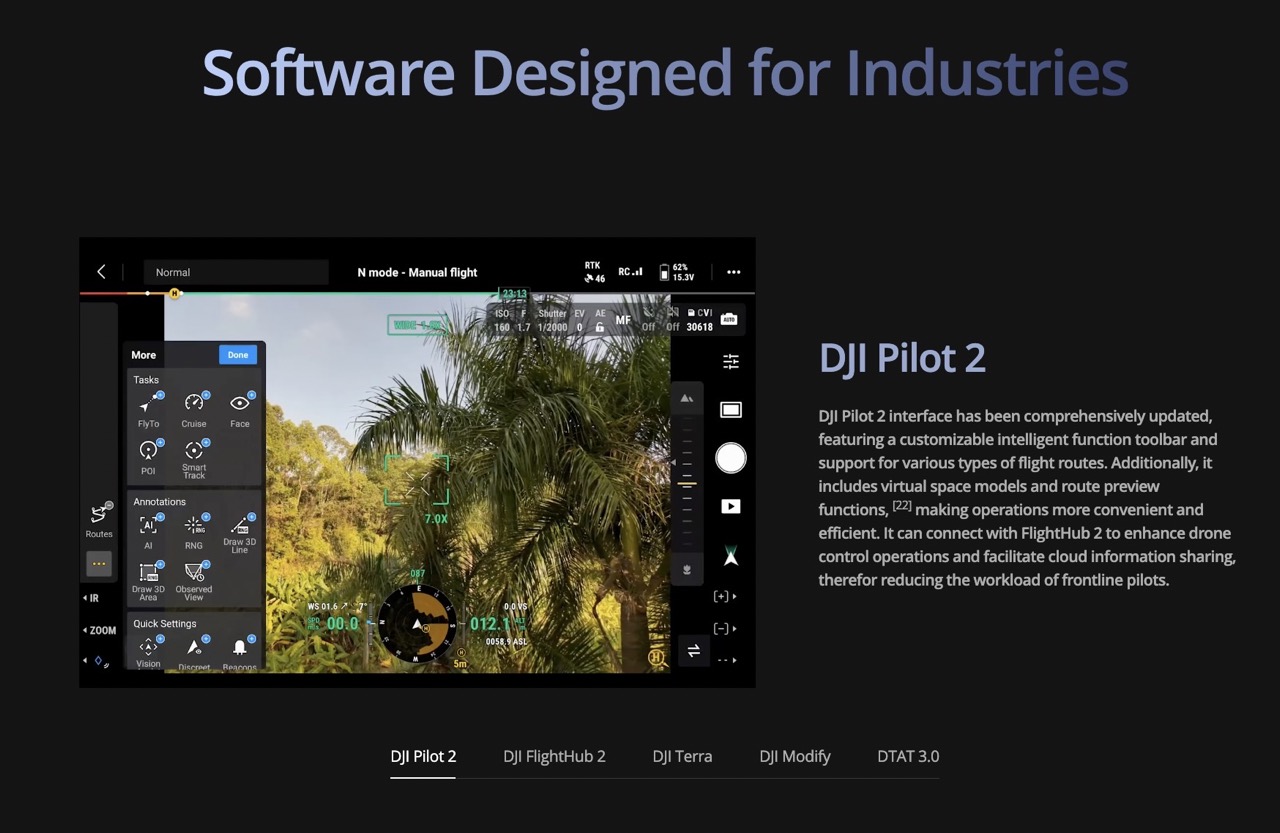Viewport: 1280px width, 833px height.
Task: Click the 7.0X zoom readout
Action: 436,519
